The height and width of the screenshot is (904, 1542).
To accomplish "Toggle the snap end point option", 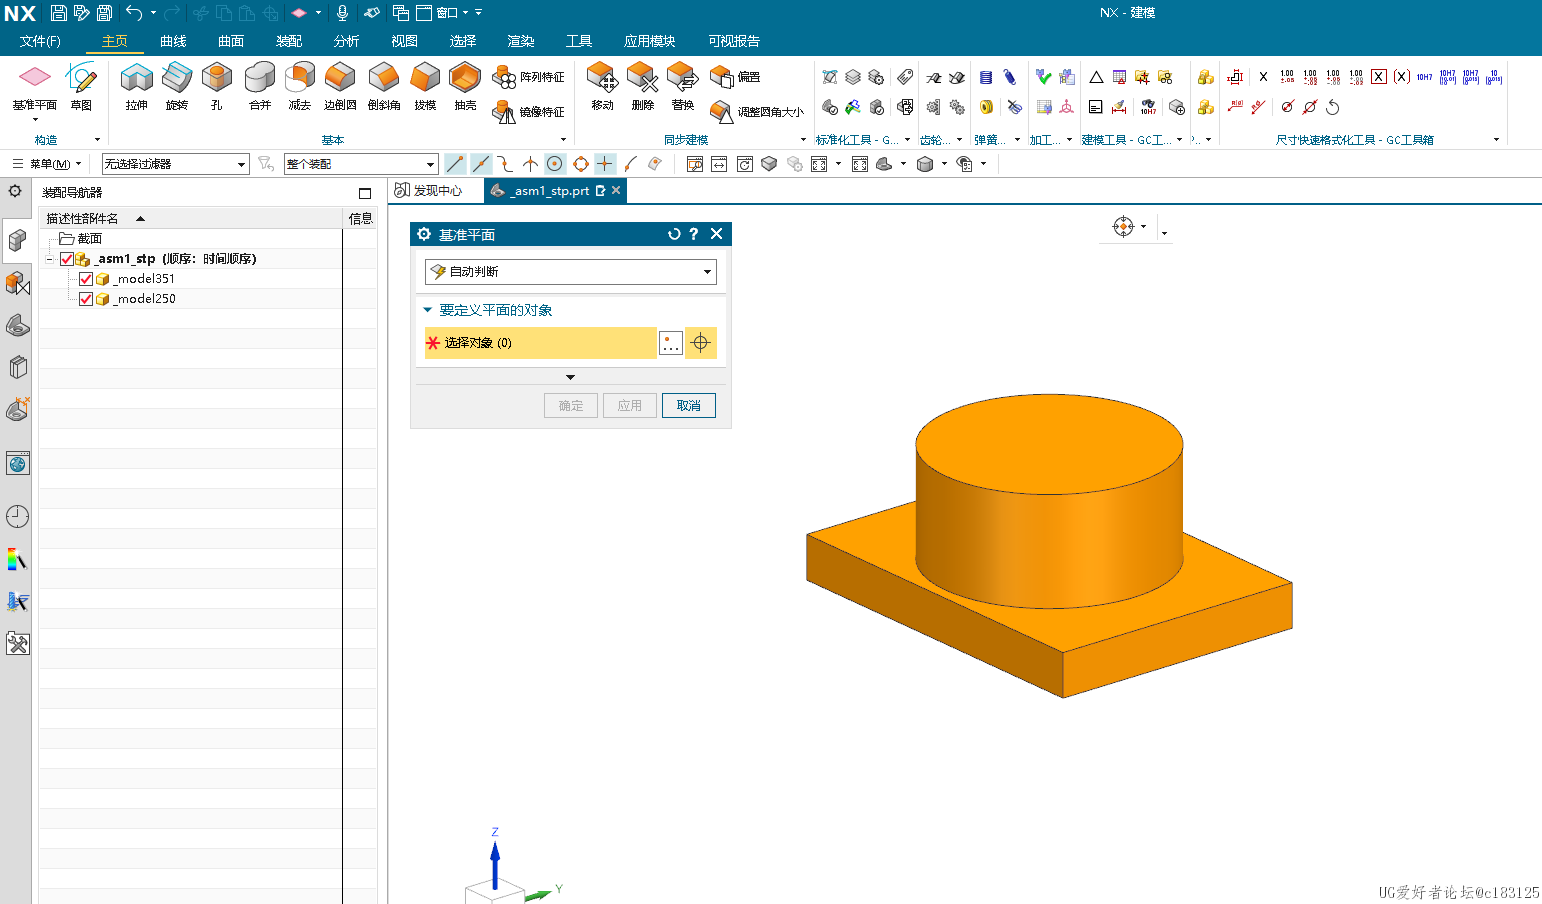I will [x=455, y=164].
